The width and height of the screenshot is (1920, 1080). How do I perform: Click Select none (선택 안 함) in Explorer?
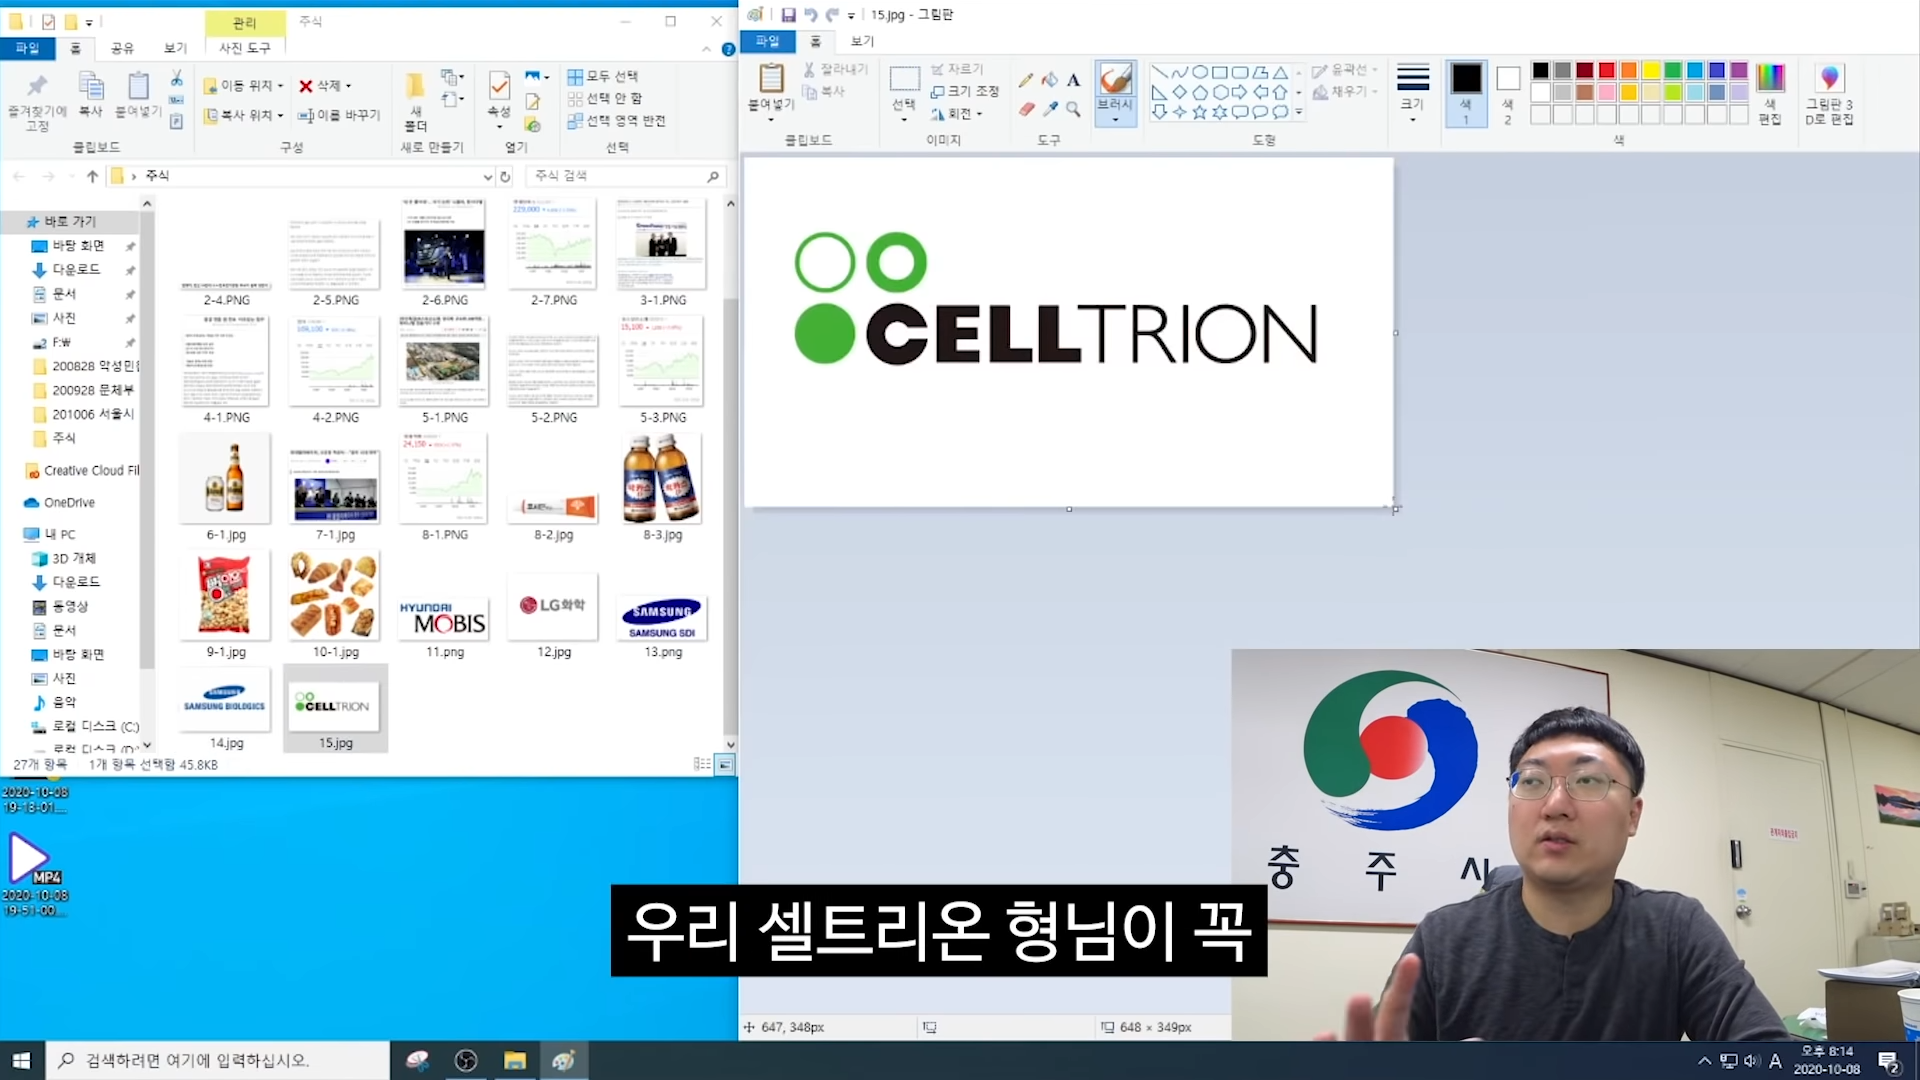pos(605,99)
